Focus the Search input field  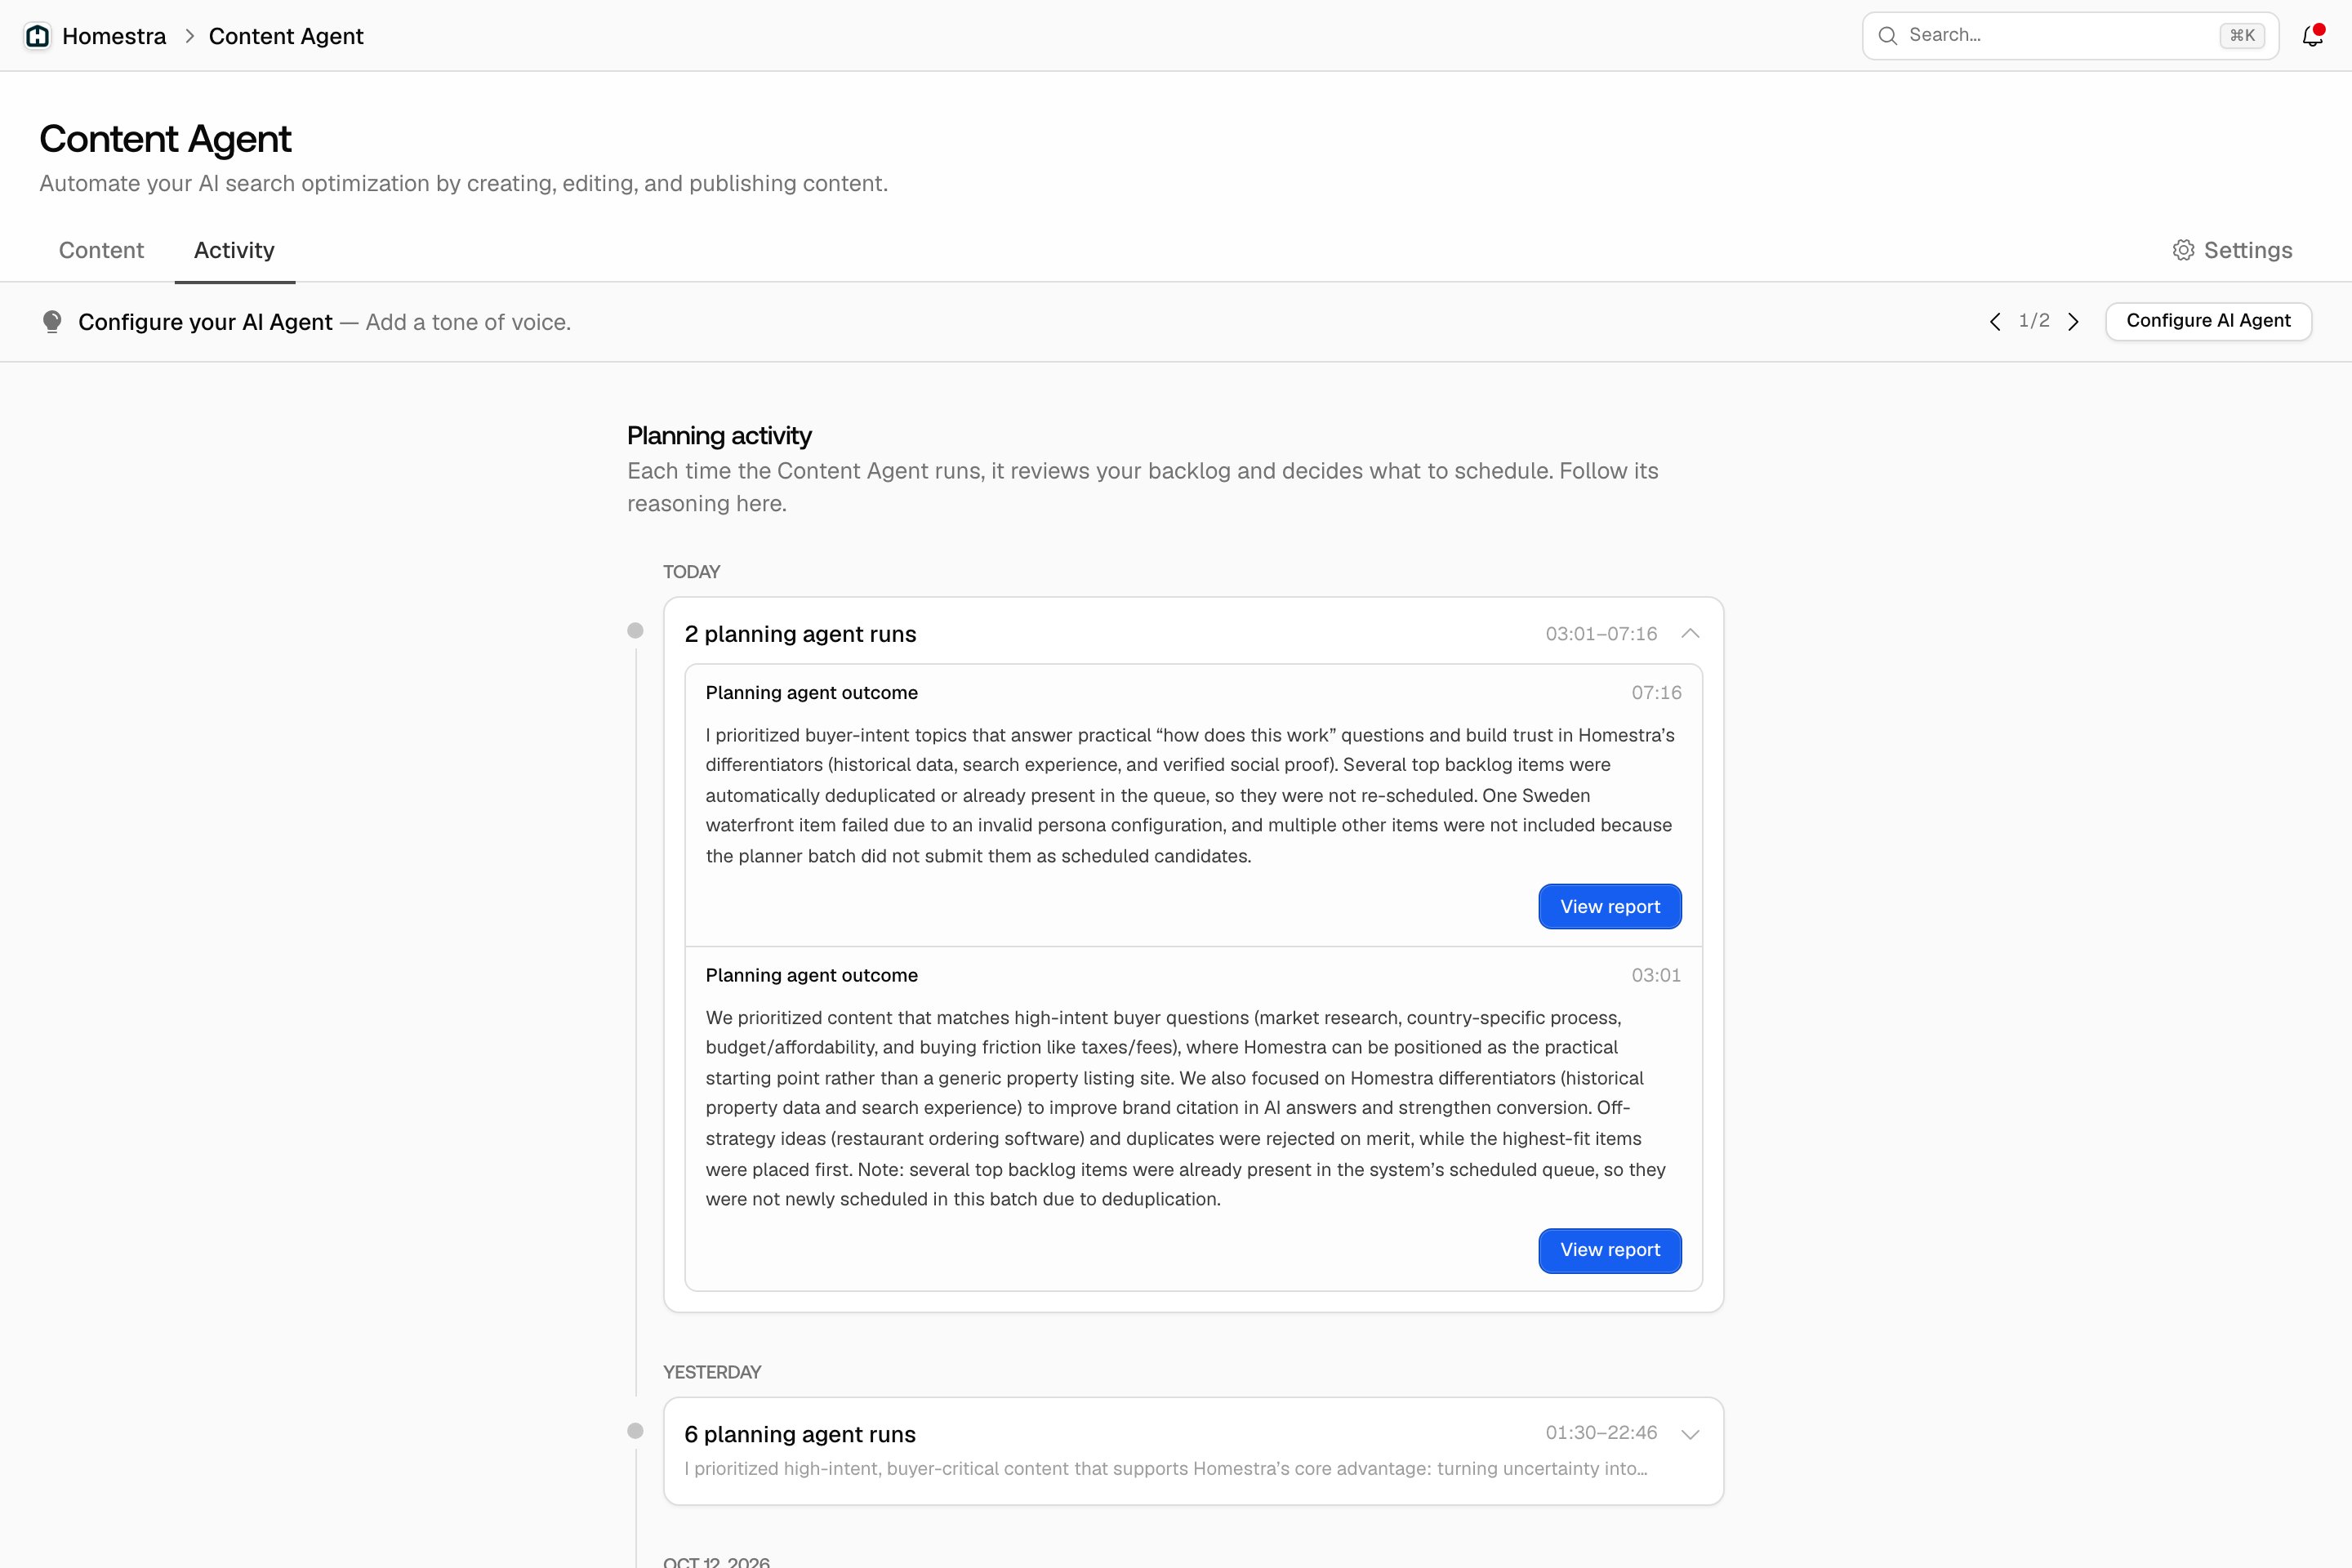(x=2070, y=36)
